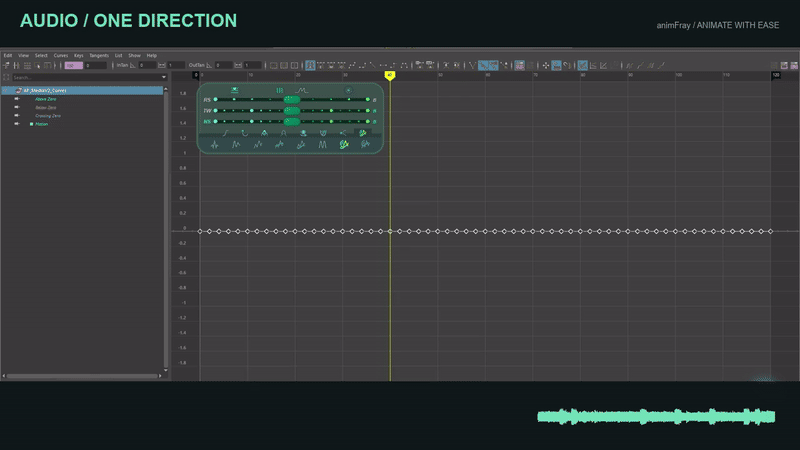
Task: Toggle the lock icon beside NS slider
Action: click(374, 121)
